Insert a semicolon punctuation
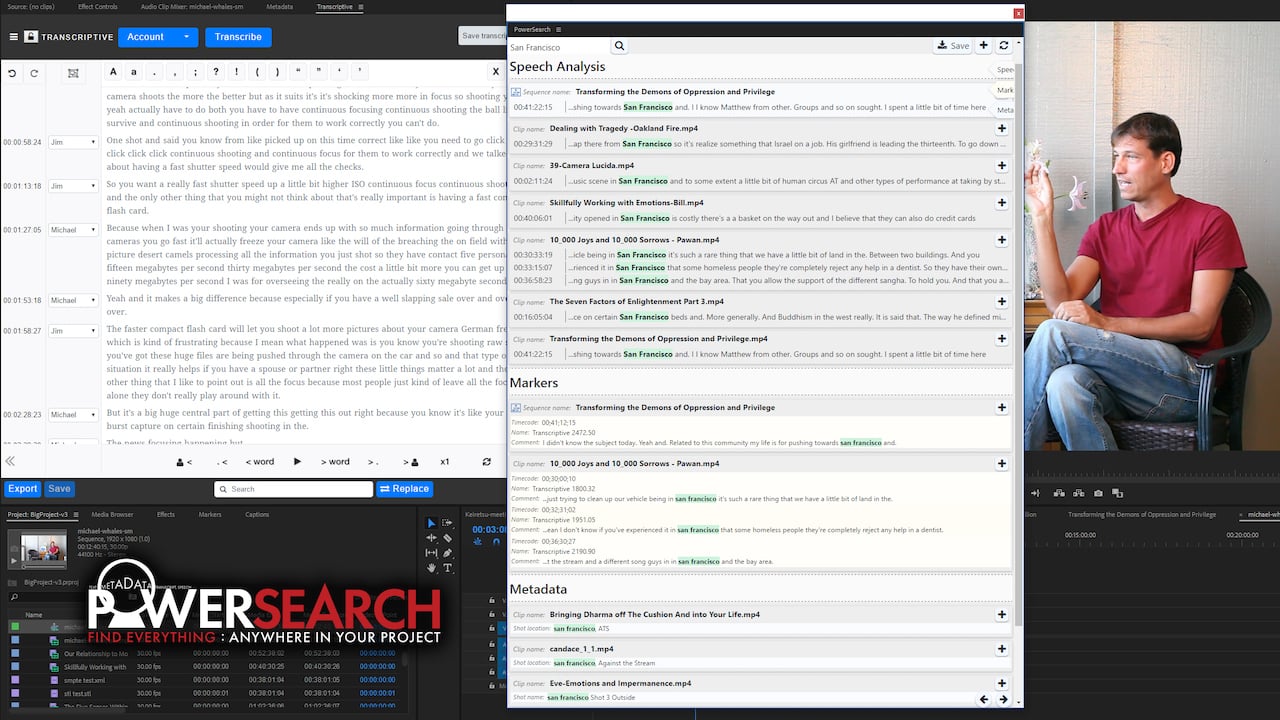This screenshot has width=1280, height=720. point(196,72)
